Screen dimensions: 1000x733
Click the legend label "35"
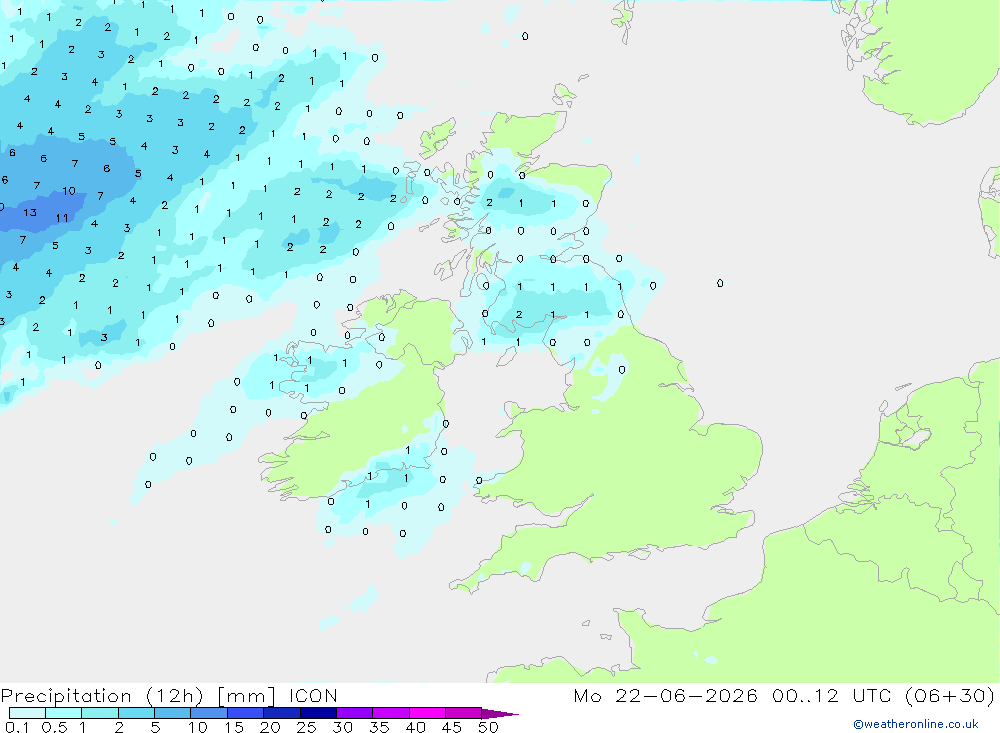(x=379, y=727)
